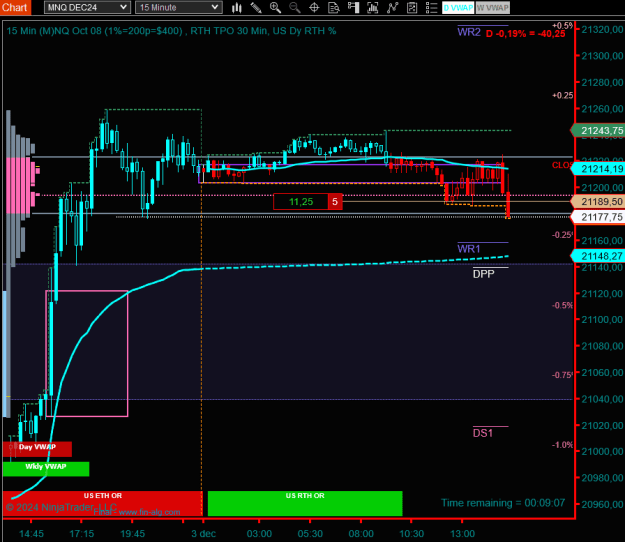
Task: Click the Time remaining countdown text
Action: (x=503, y=503)
